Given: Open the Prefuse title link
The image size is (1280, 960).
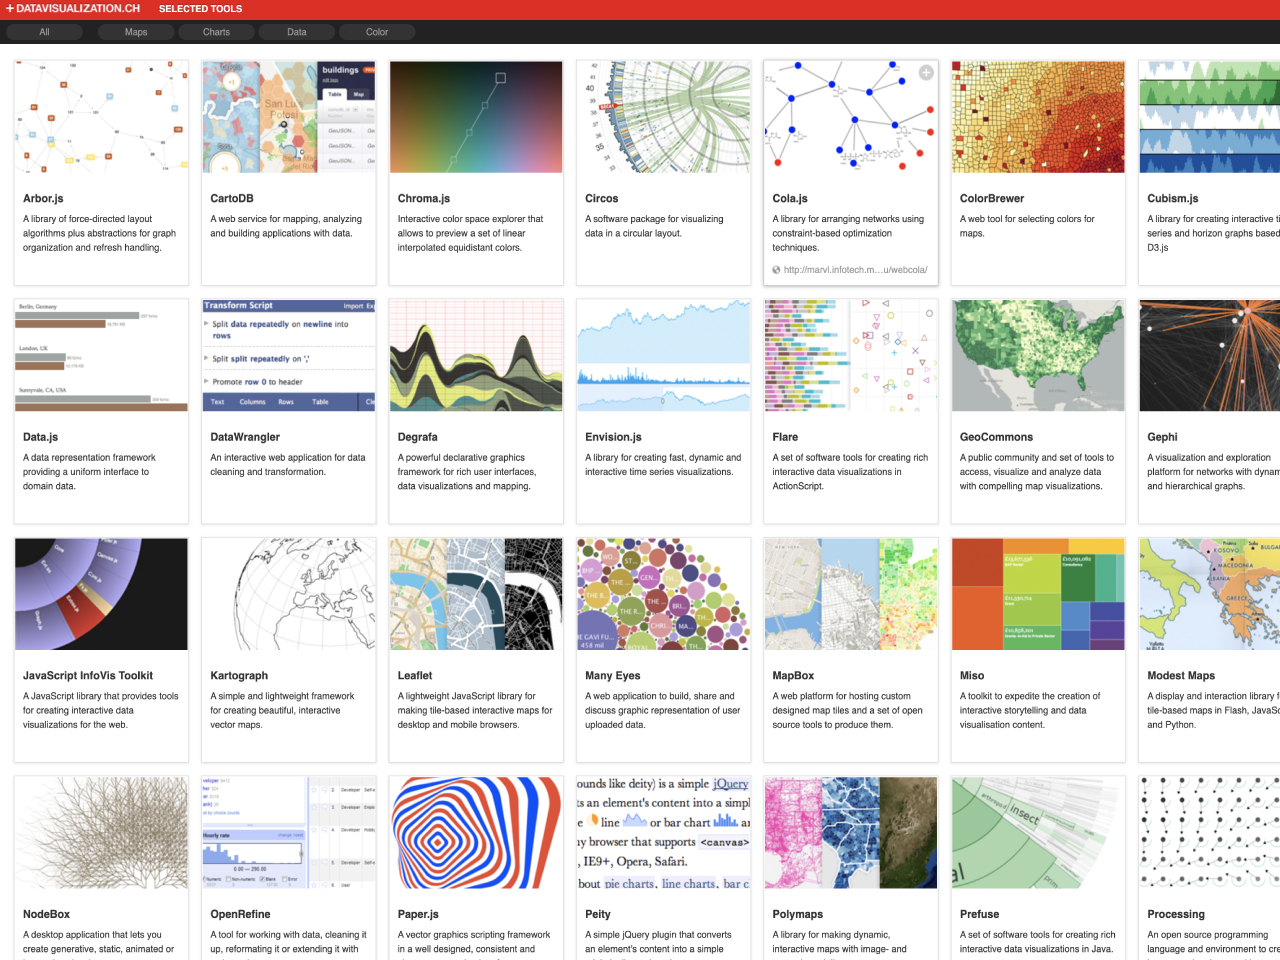Looking at the screenshot, I should [979, 914].
